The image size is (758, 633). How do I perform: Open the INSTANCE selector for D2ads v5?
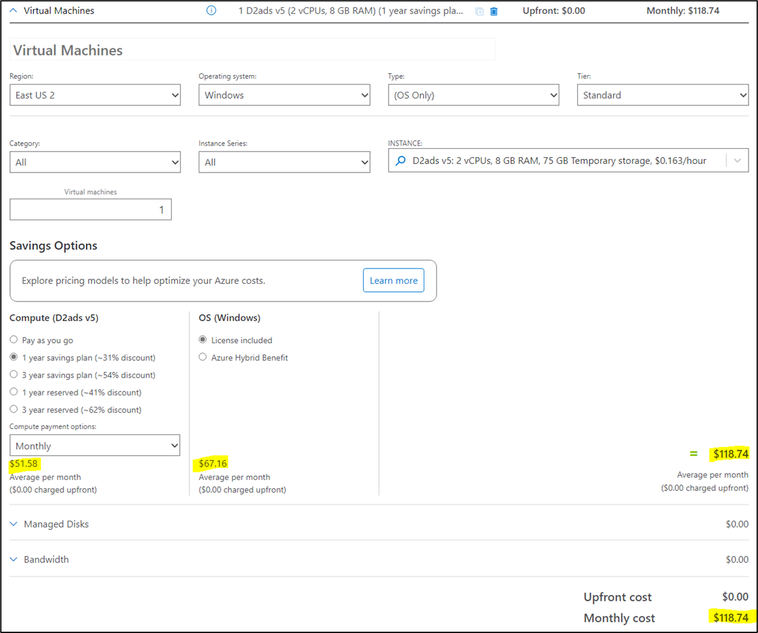click(568, 161)
